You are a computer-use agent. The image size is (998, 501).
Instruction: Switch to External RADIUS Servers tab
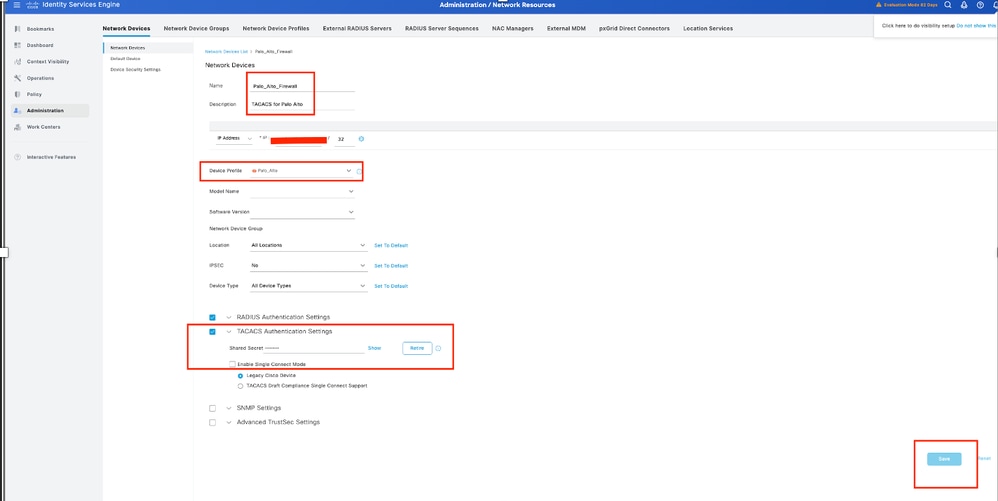coord(357,29)
